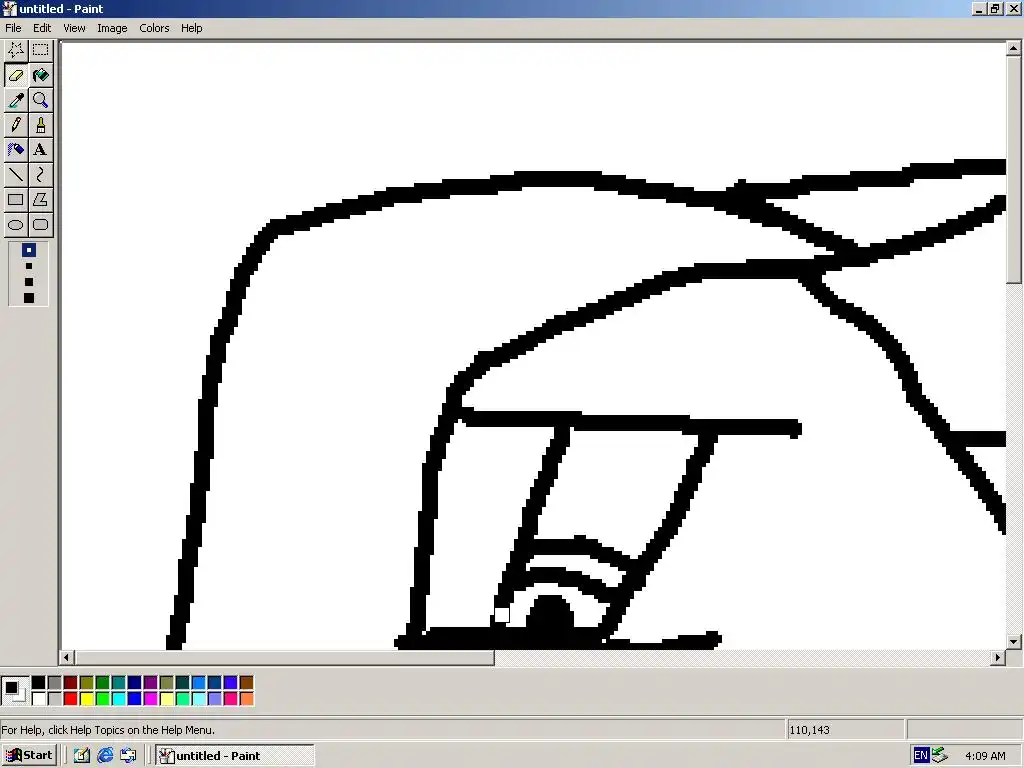Select the Polygon tool
Image resolution: width=1024 pixels, height=768 pixels.
40,199
